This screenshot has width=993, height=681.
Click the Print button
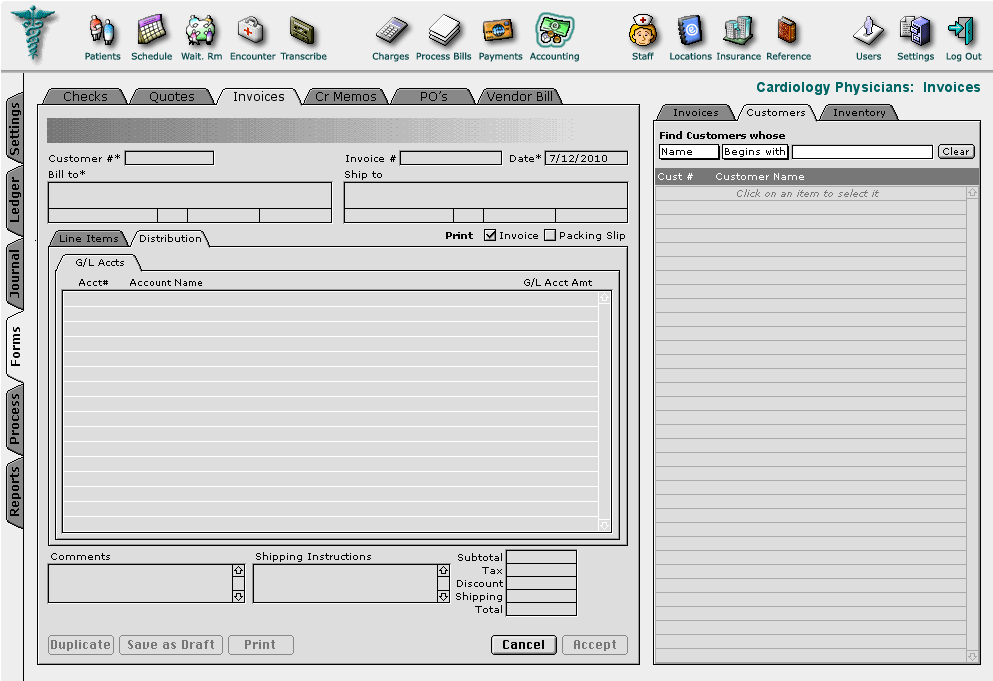(x=260, y=645)
